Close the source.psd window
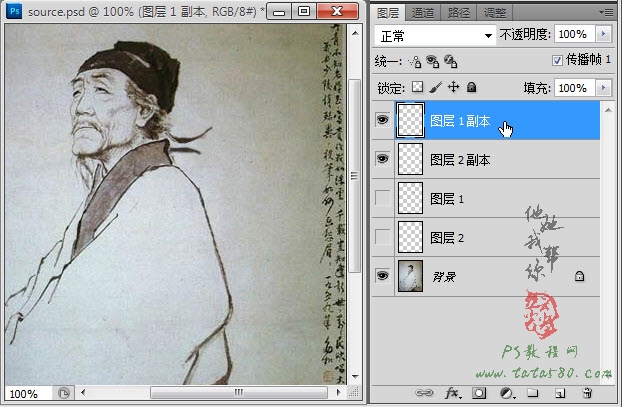This screenshot has width=622, height=407. point(337,12)
